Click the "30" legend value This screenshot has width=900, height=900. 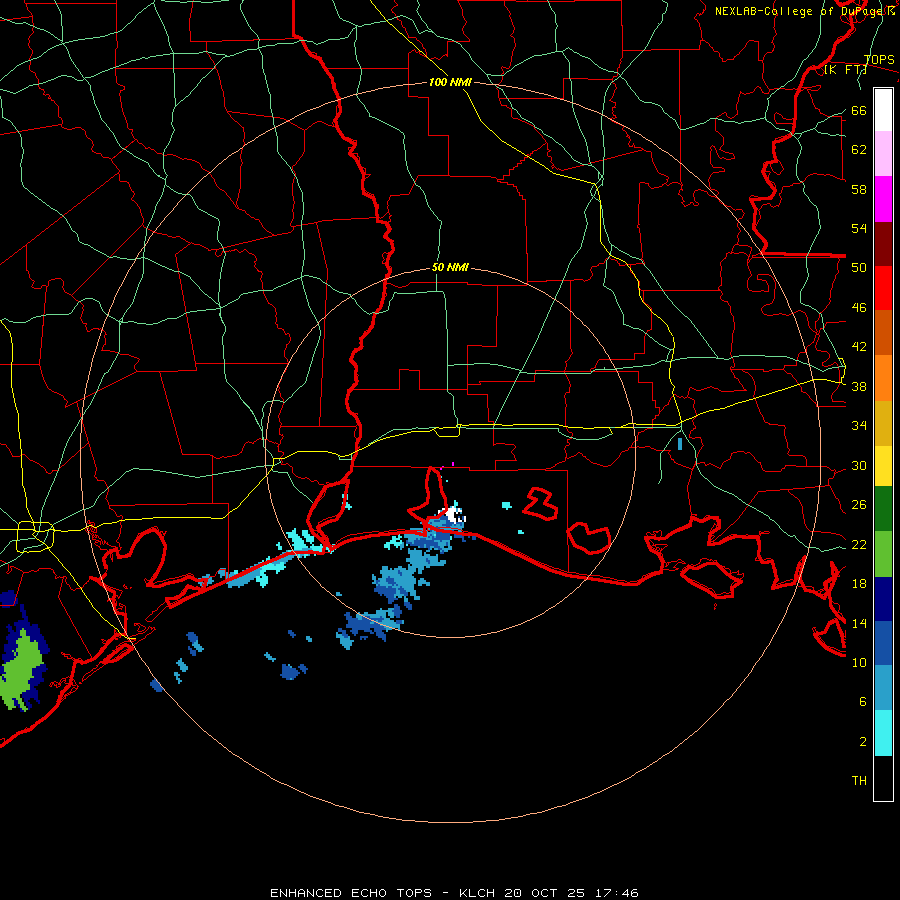click(x=859, y=465)
